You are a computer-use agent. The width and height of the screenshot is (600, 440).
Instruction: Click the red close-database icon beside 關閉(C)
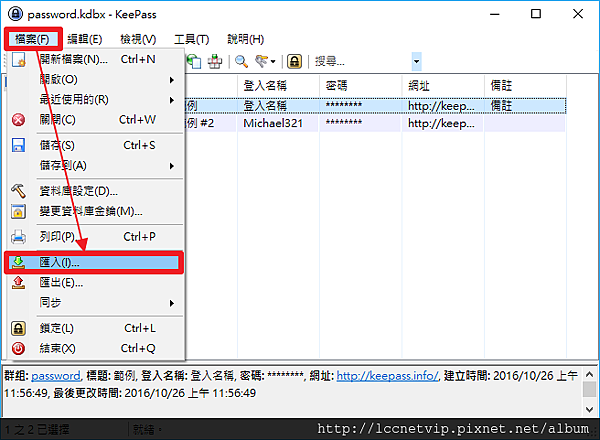pos(18,120)
